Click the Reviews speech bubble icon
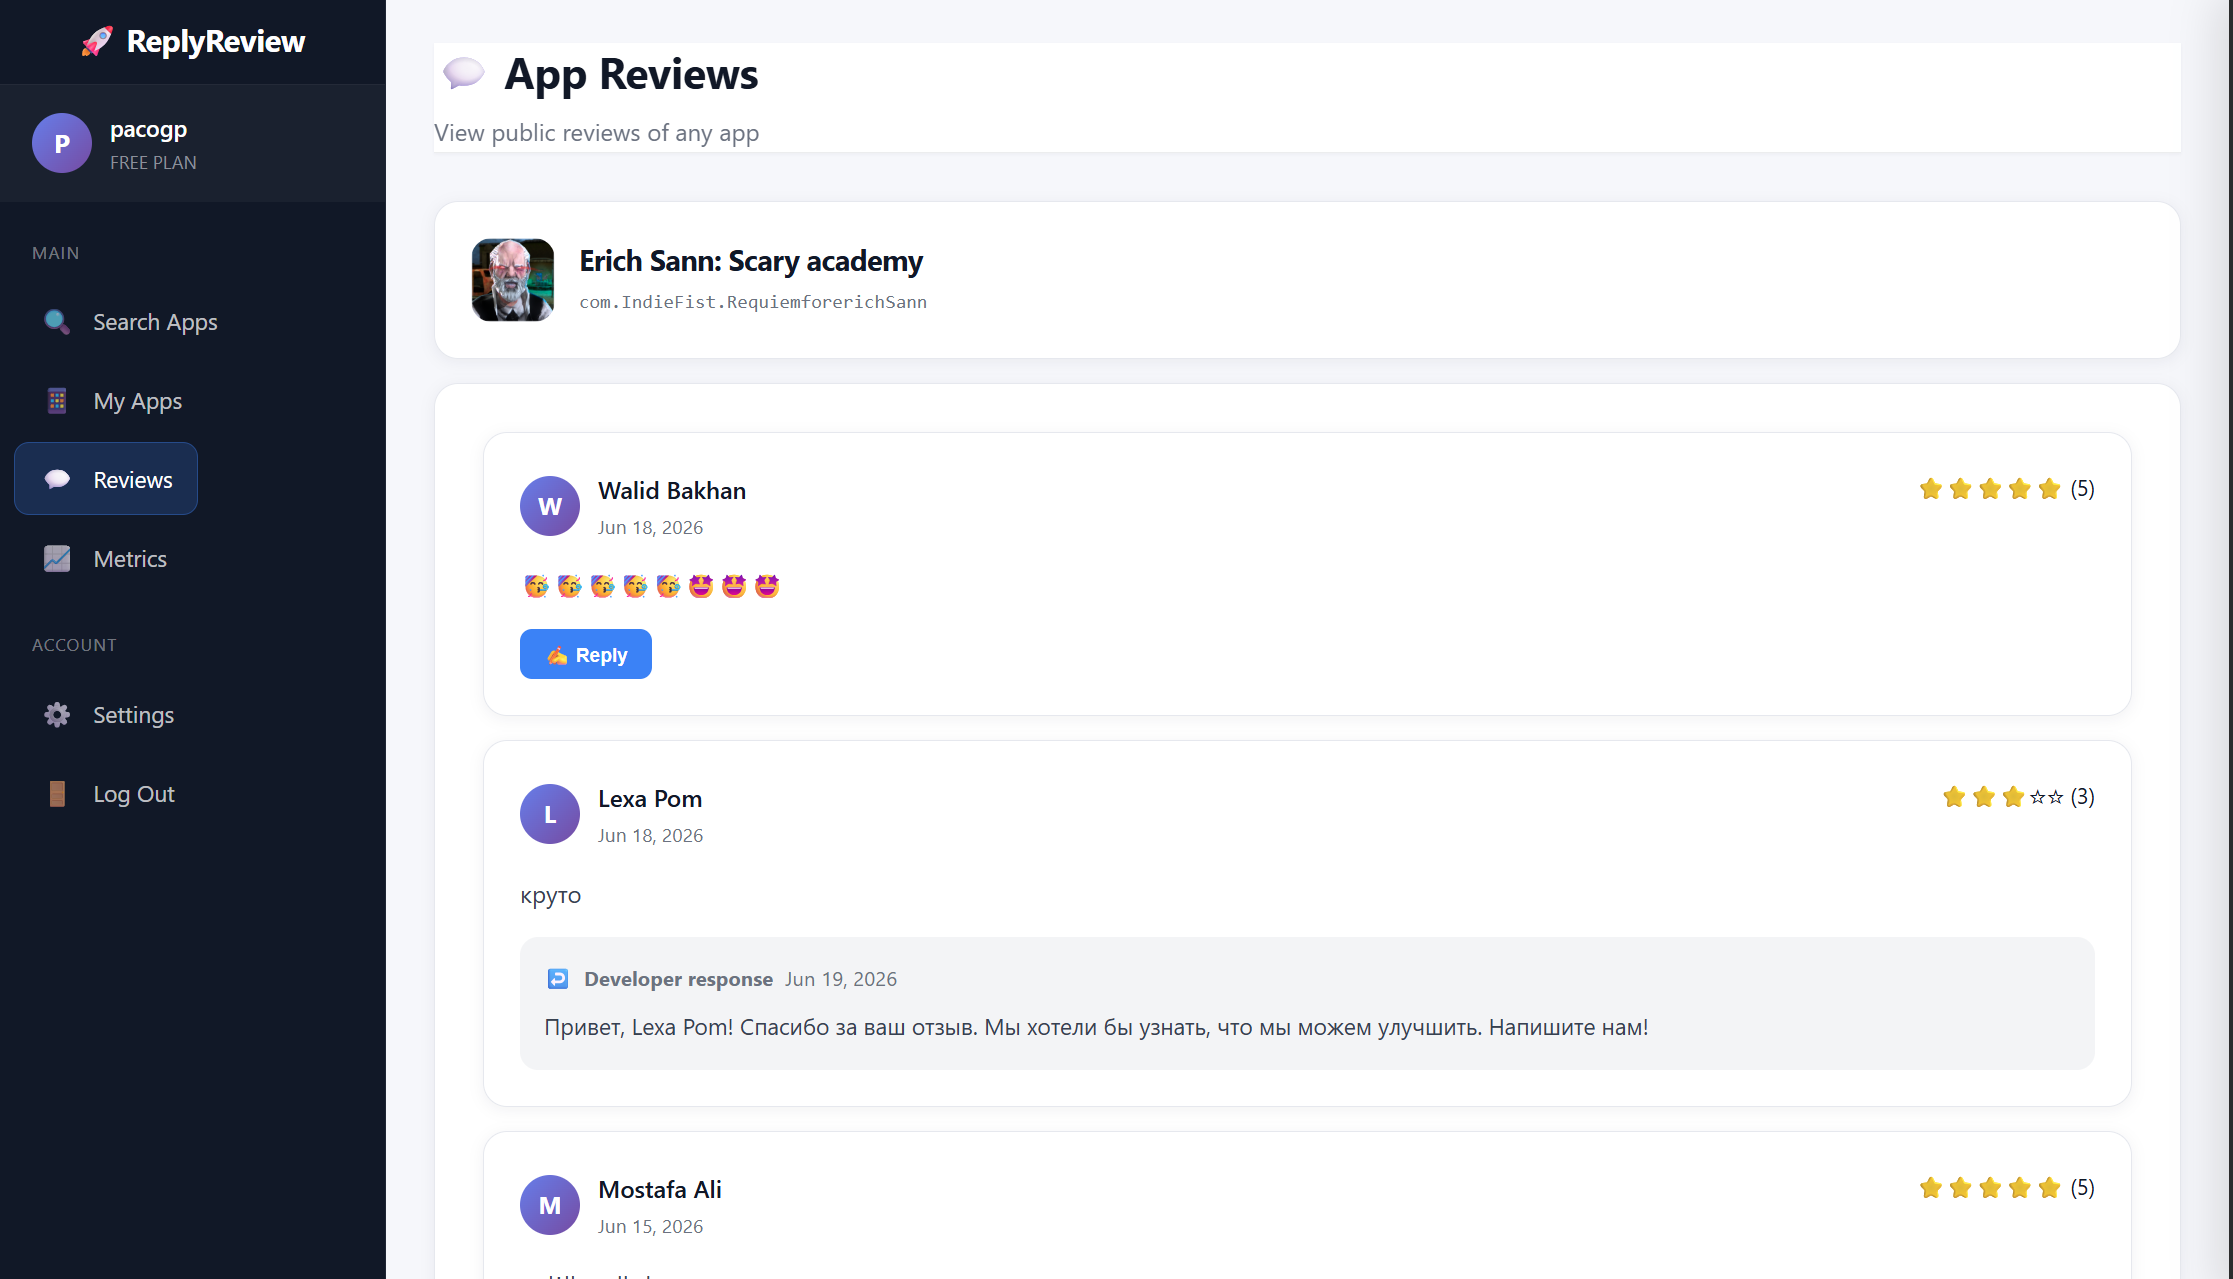2233x1279 pixels. [x=57, y=479]
